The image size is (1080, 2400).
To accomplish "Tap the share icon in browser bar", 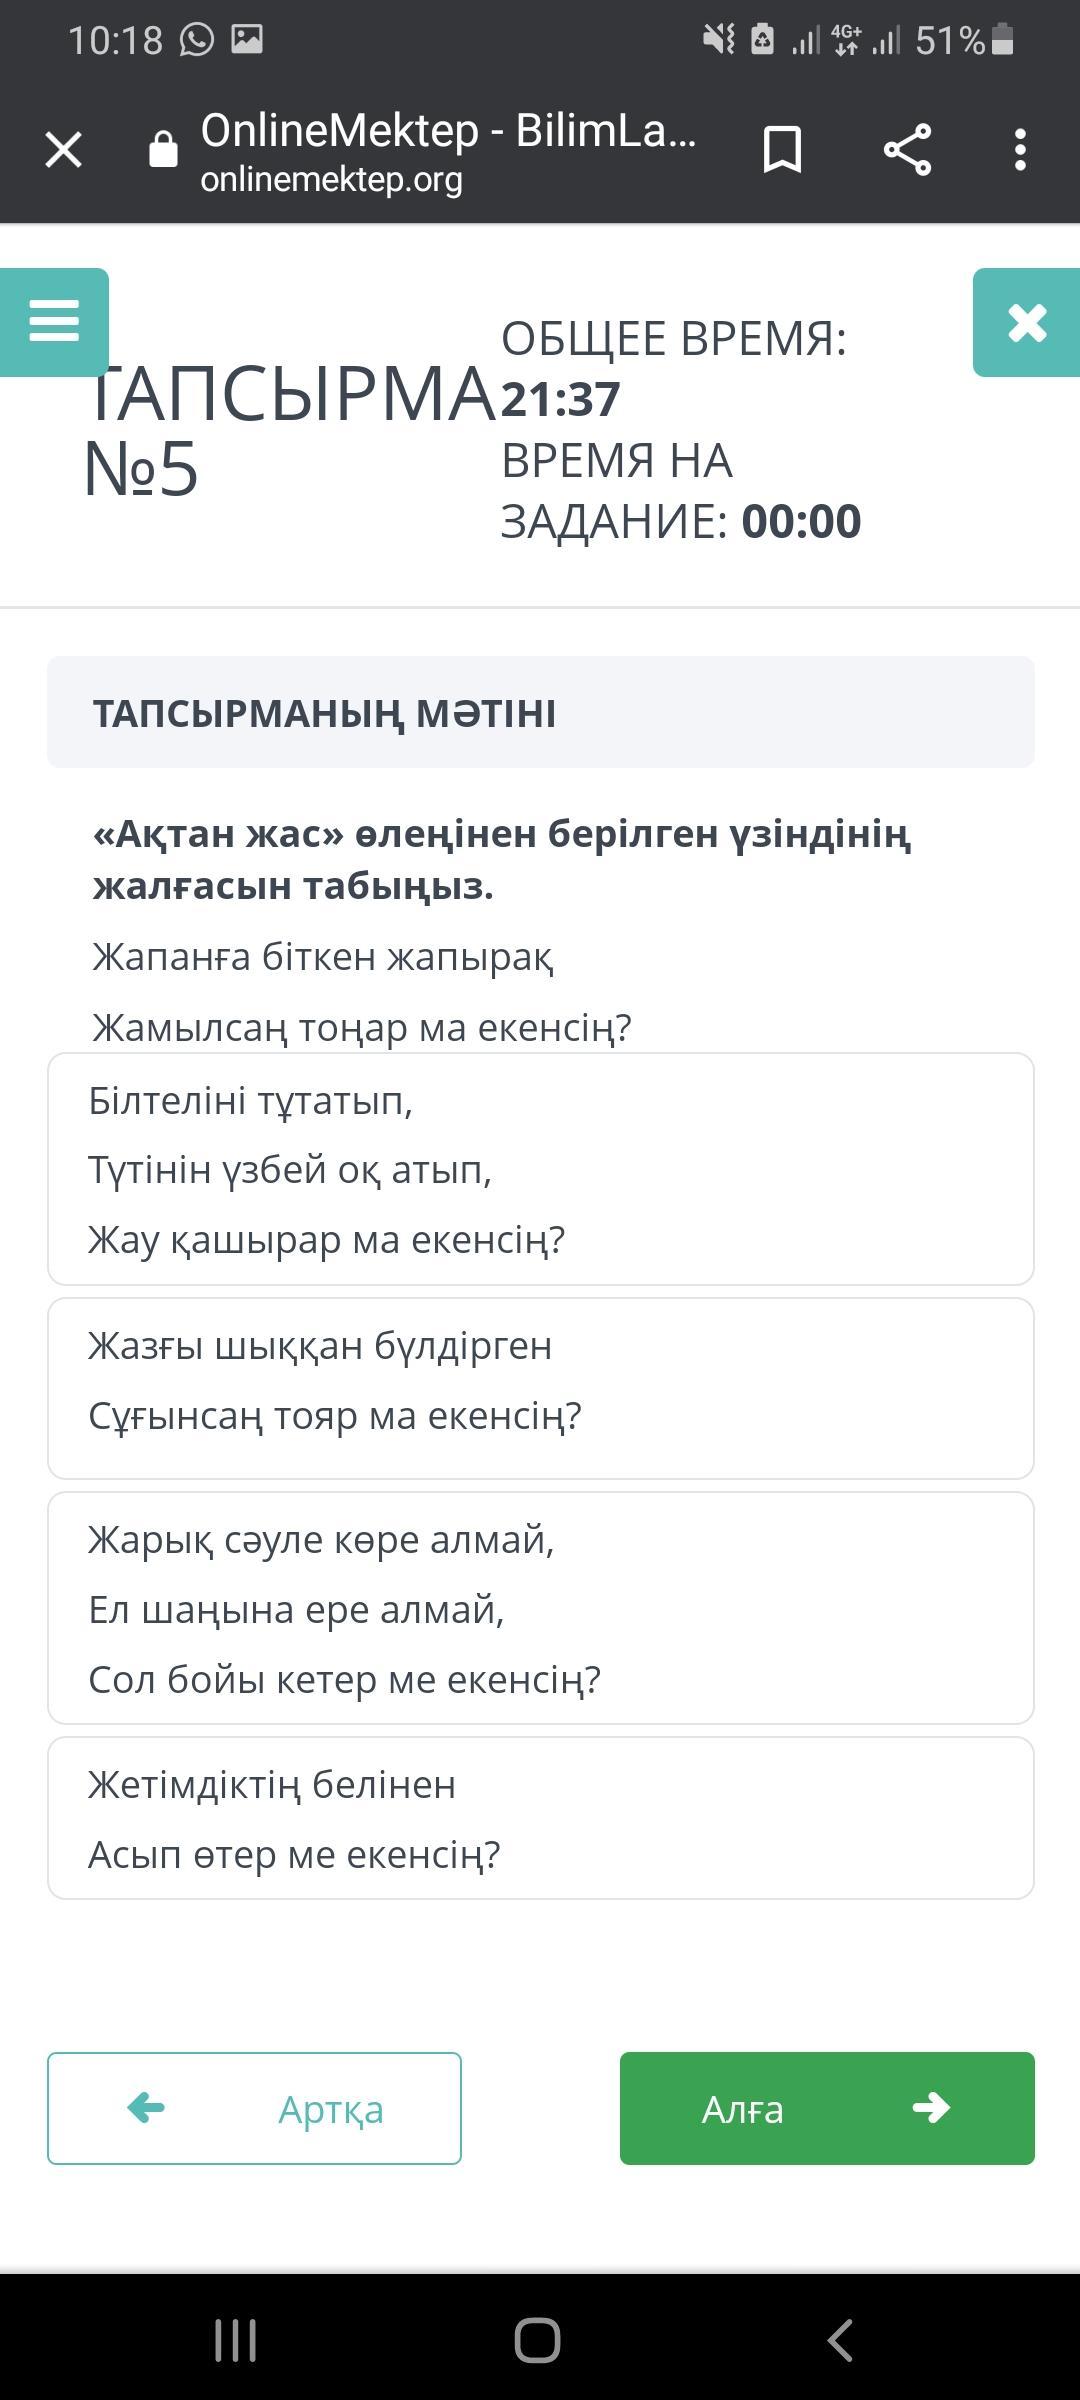I will (907, 150).
